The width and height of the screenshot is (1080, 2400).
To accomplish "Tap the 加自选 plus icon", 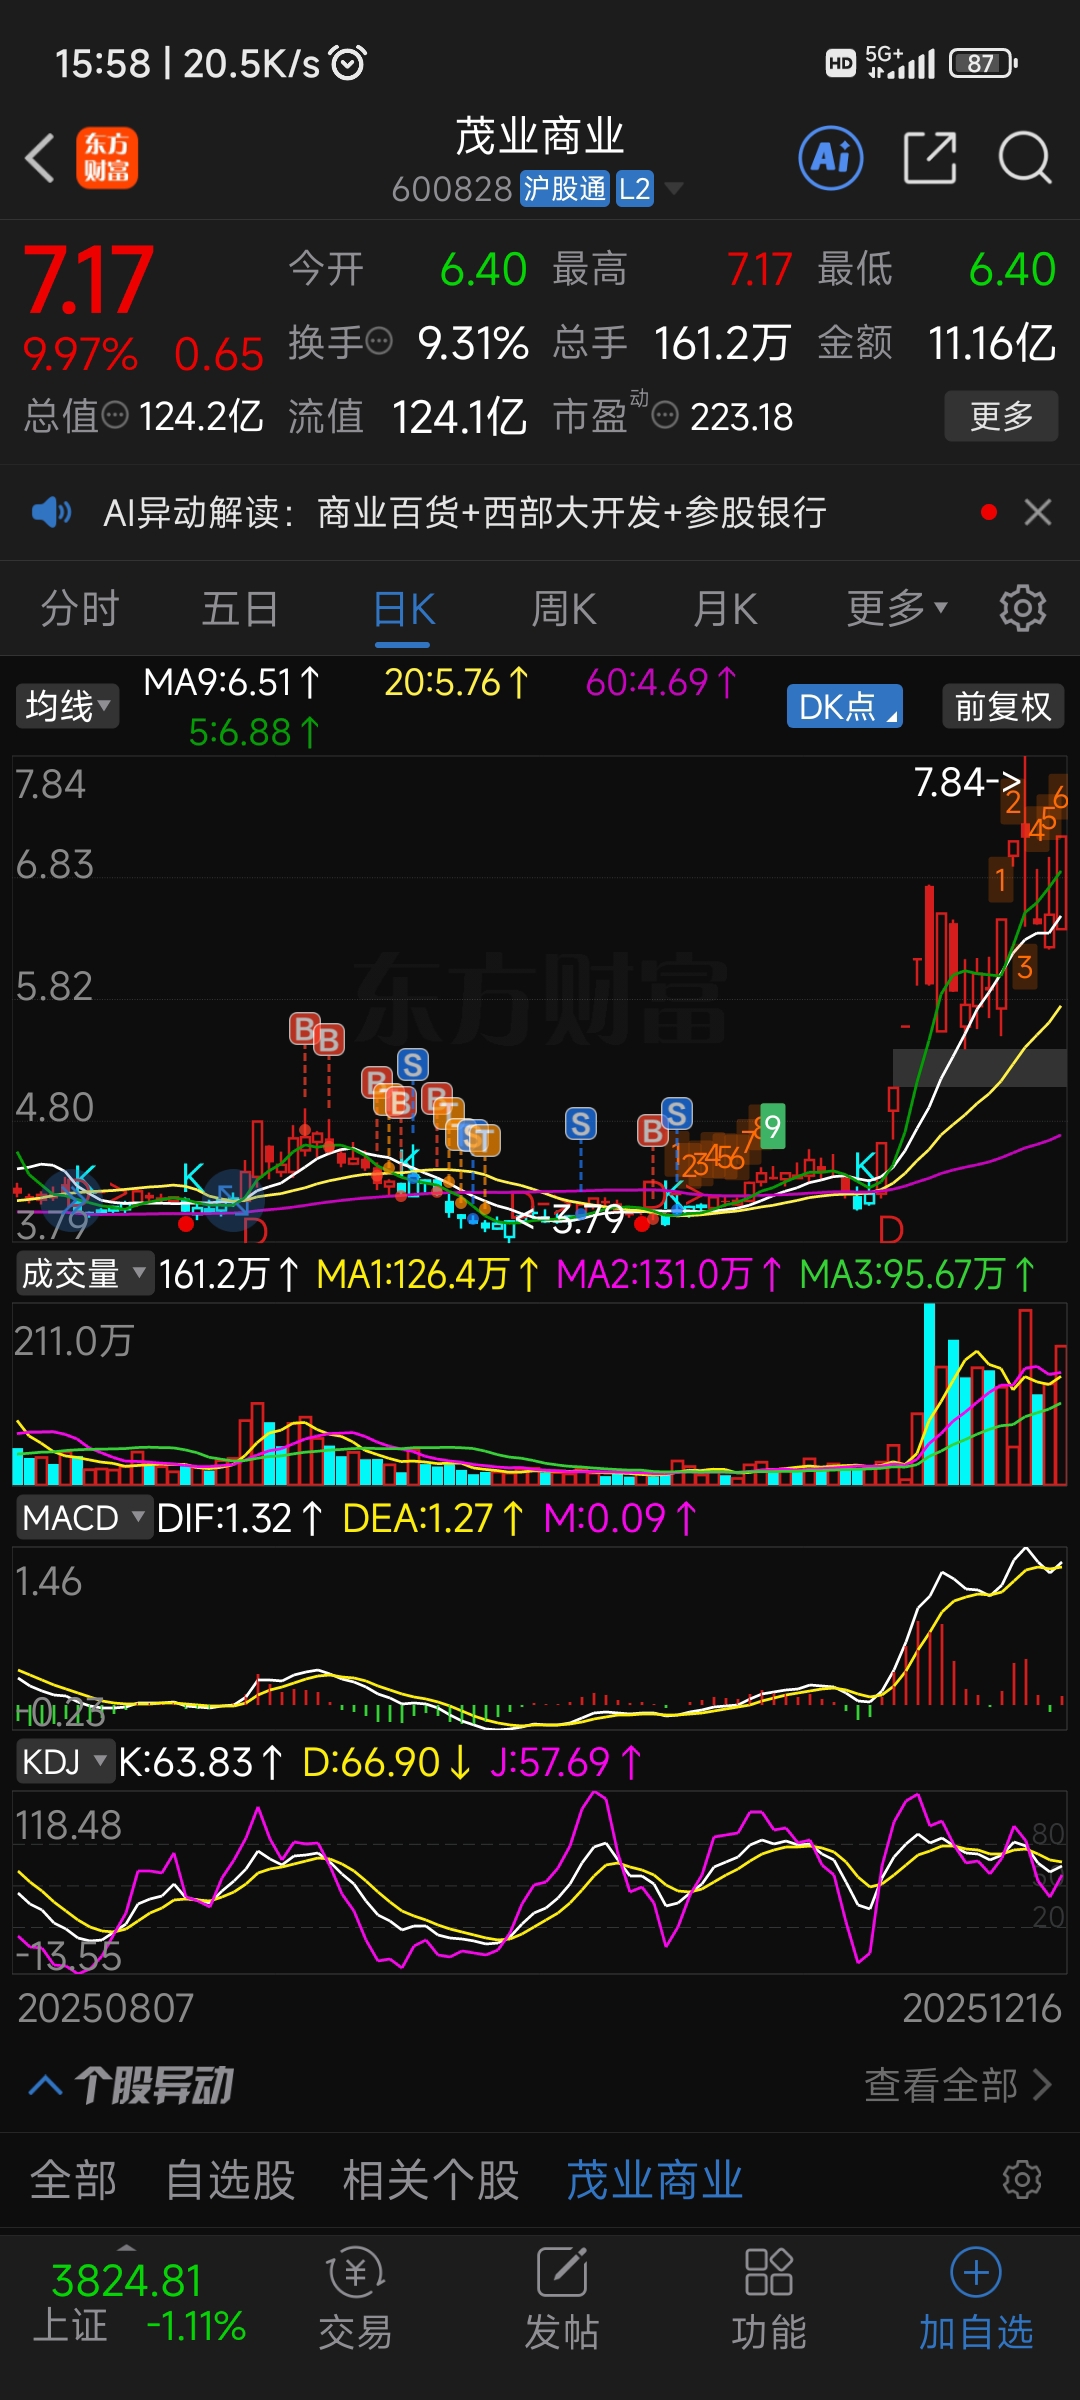I will pos(976,2272).
